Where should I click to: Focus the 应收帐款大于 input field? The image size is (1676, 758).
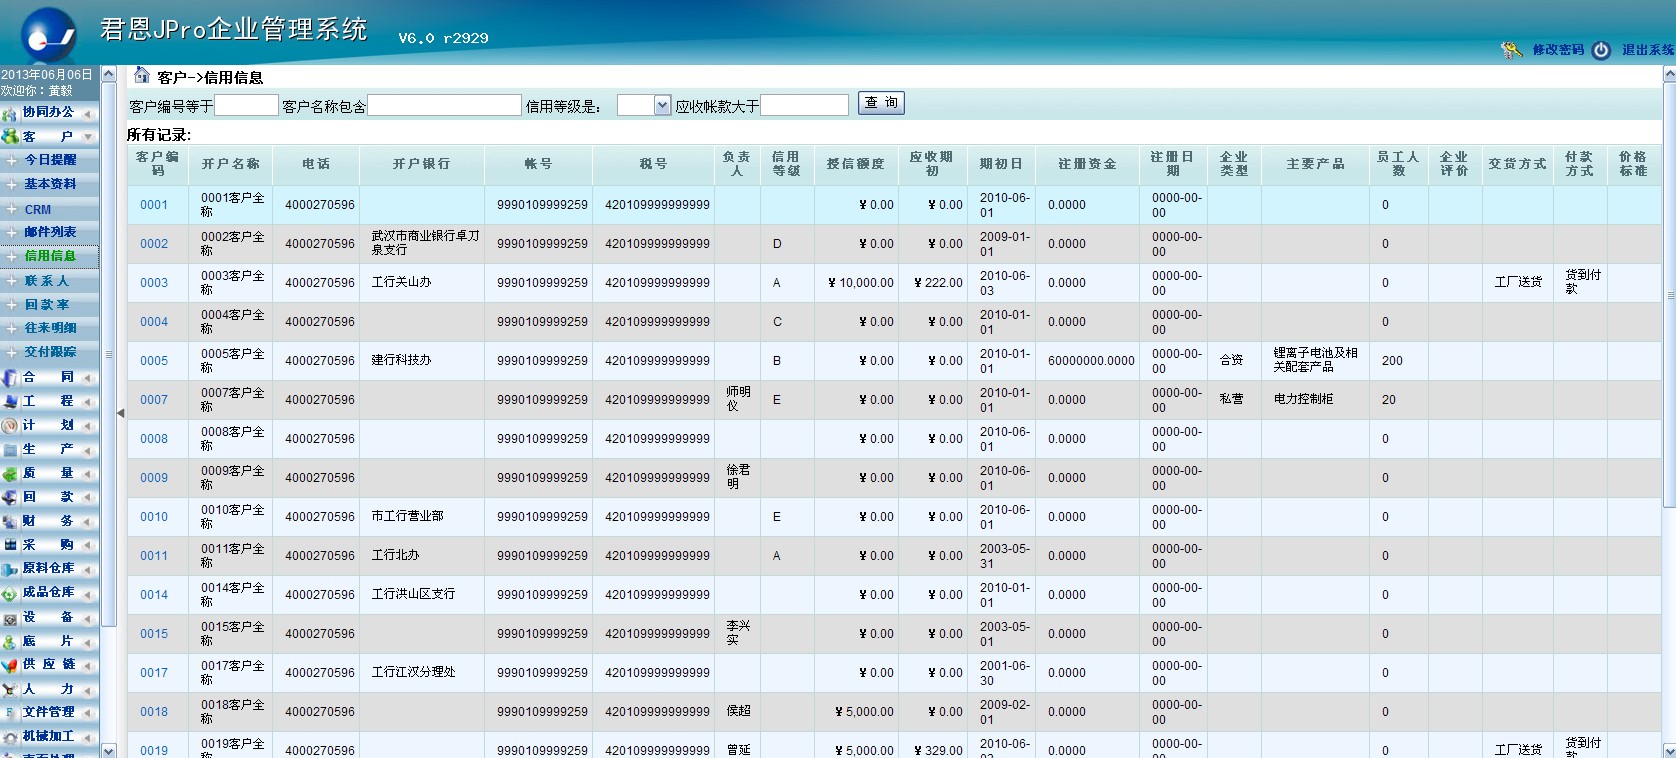click(x=804, y=105)
